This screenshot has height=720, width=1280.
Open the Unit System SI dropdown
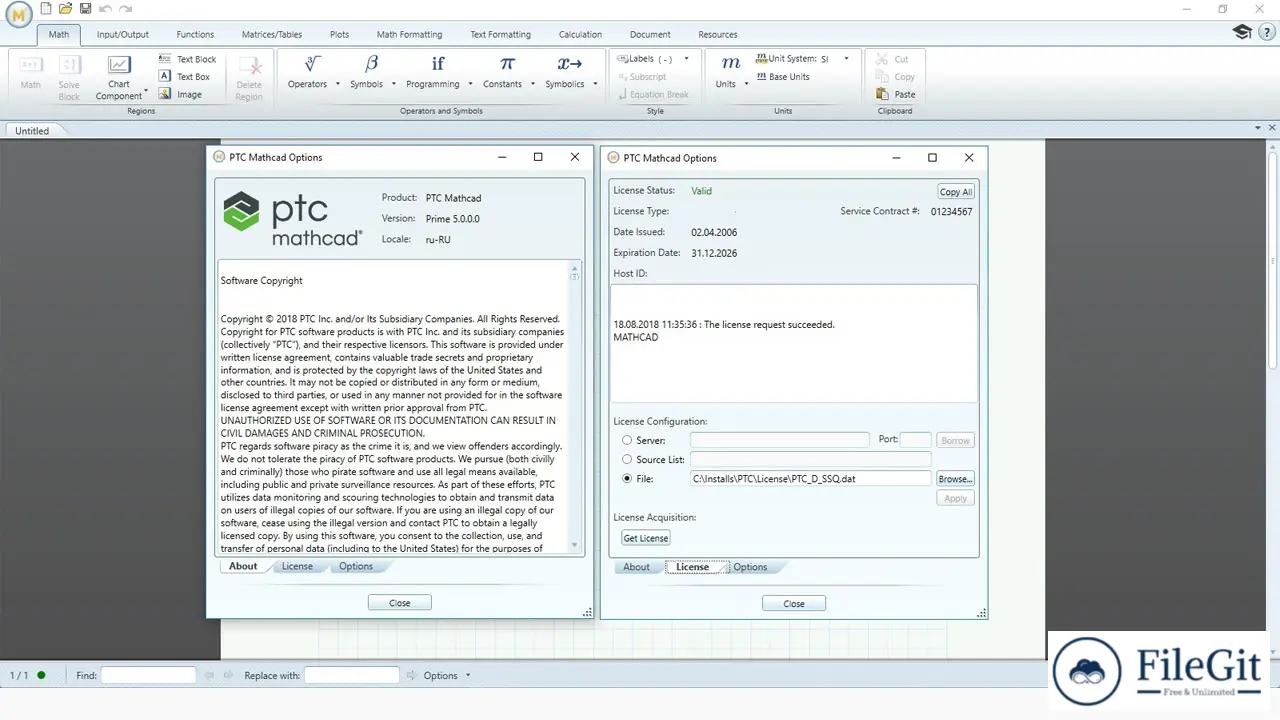(846, 59)
